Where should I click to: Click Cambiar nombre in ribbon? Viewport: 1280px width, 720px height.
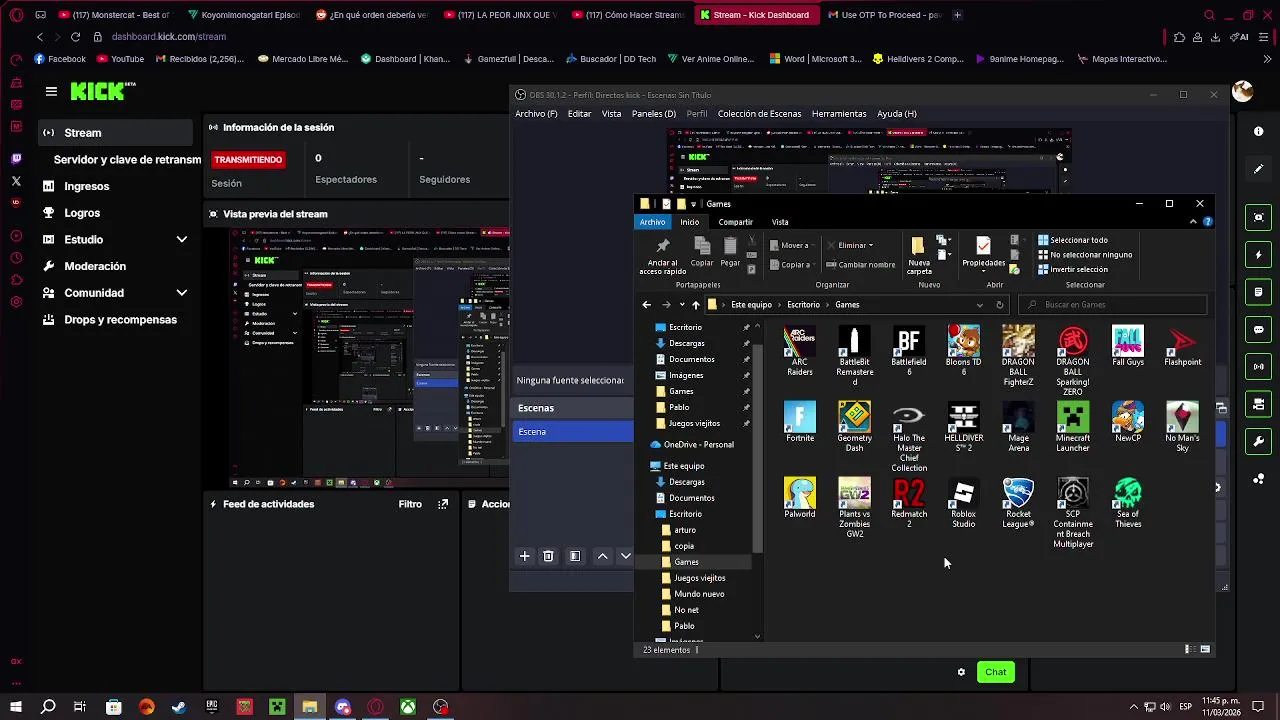[x=861, y=265]
